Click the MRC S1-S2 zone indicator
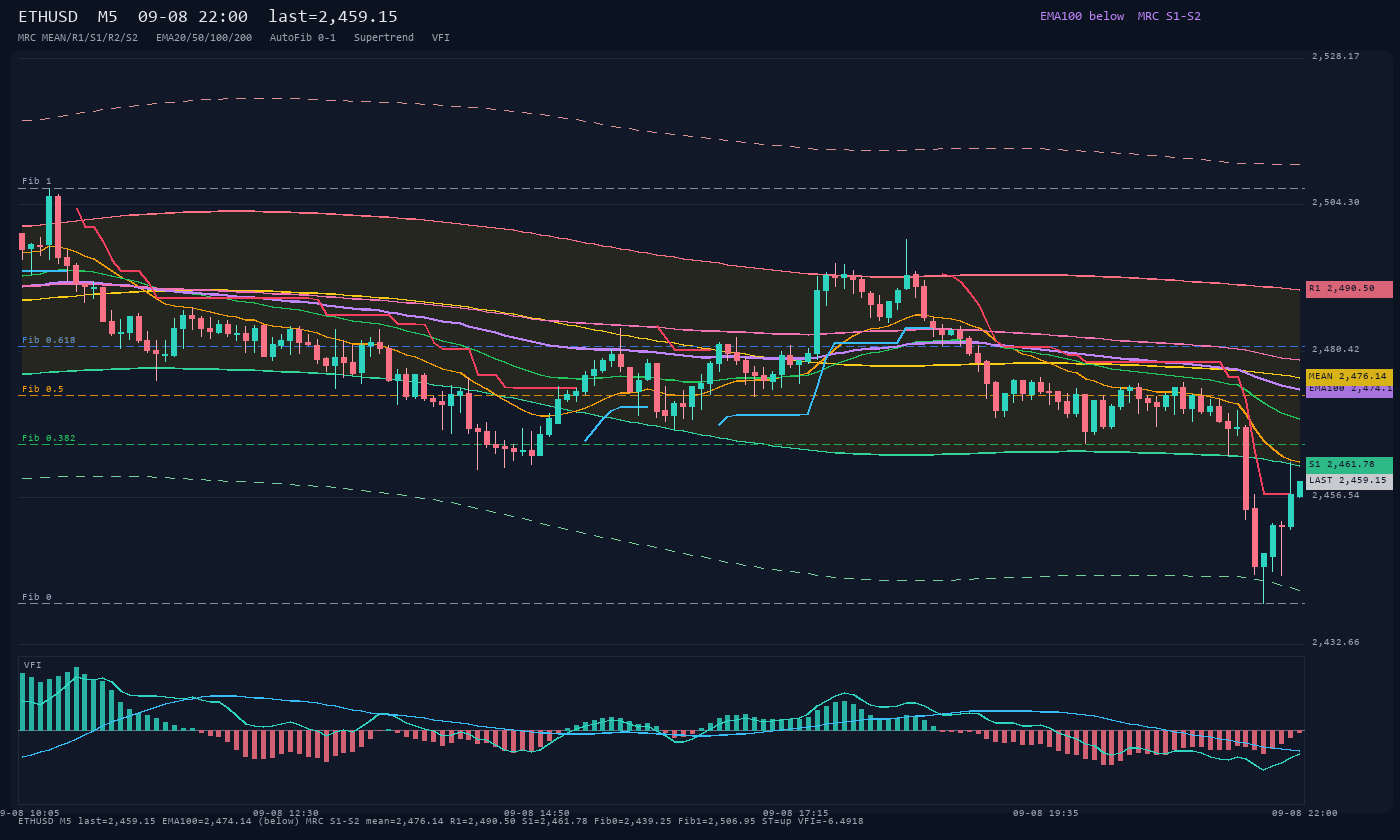Image resolution: width=1400 pixels, height=840 pixels. (1169, 16)
